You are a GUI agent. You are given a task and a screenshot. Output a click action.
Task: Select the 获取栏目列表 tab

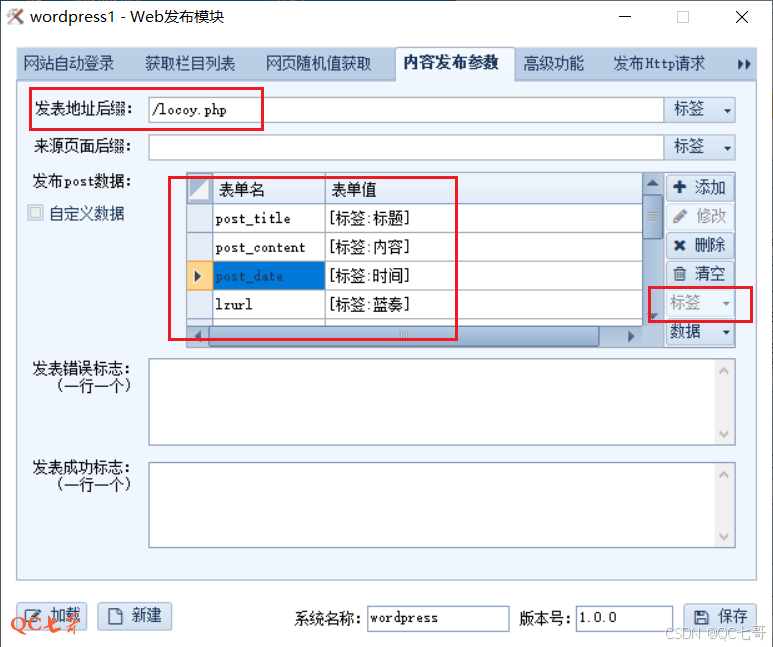[x=190, y=63]
